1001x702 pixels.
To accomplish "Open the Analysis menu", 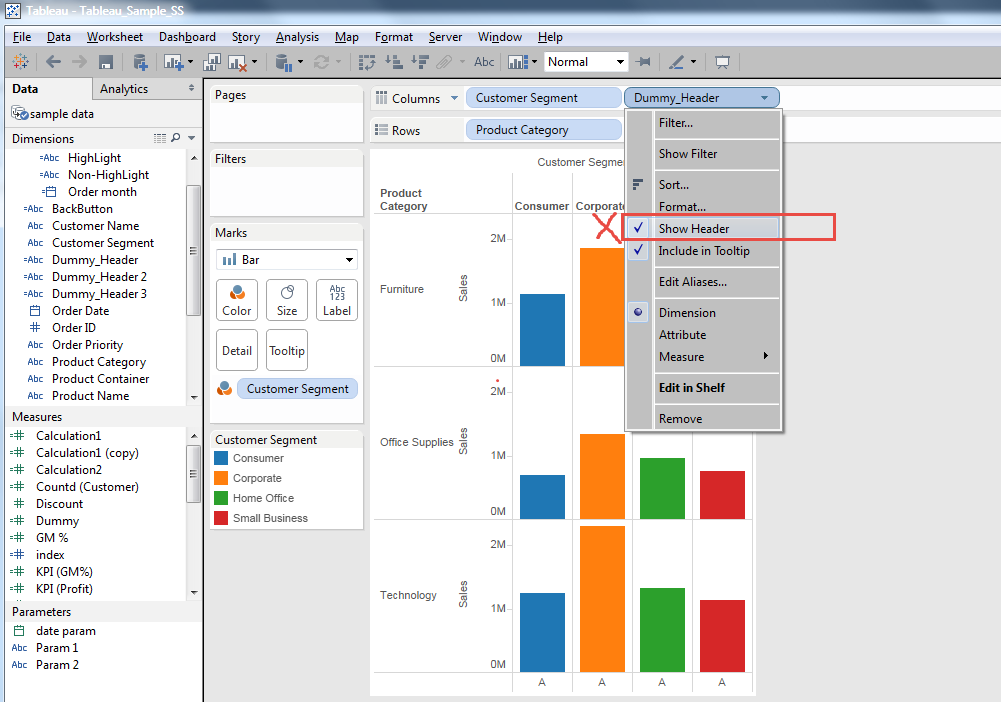I will (x=297, y=37).
